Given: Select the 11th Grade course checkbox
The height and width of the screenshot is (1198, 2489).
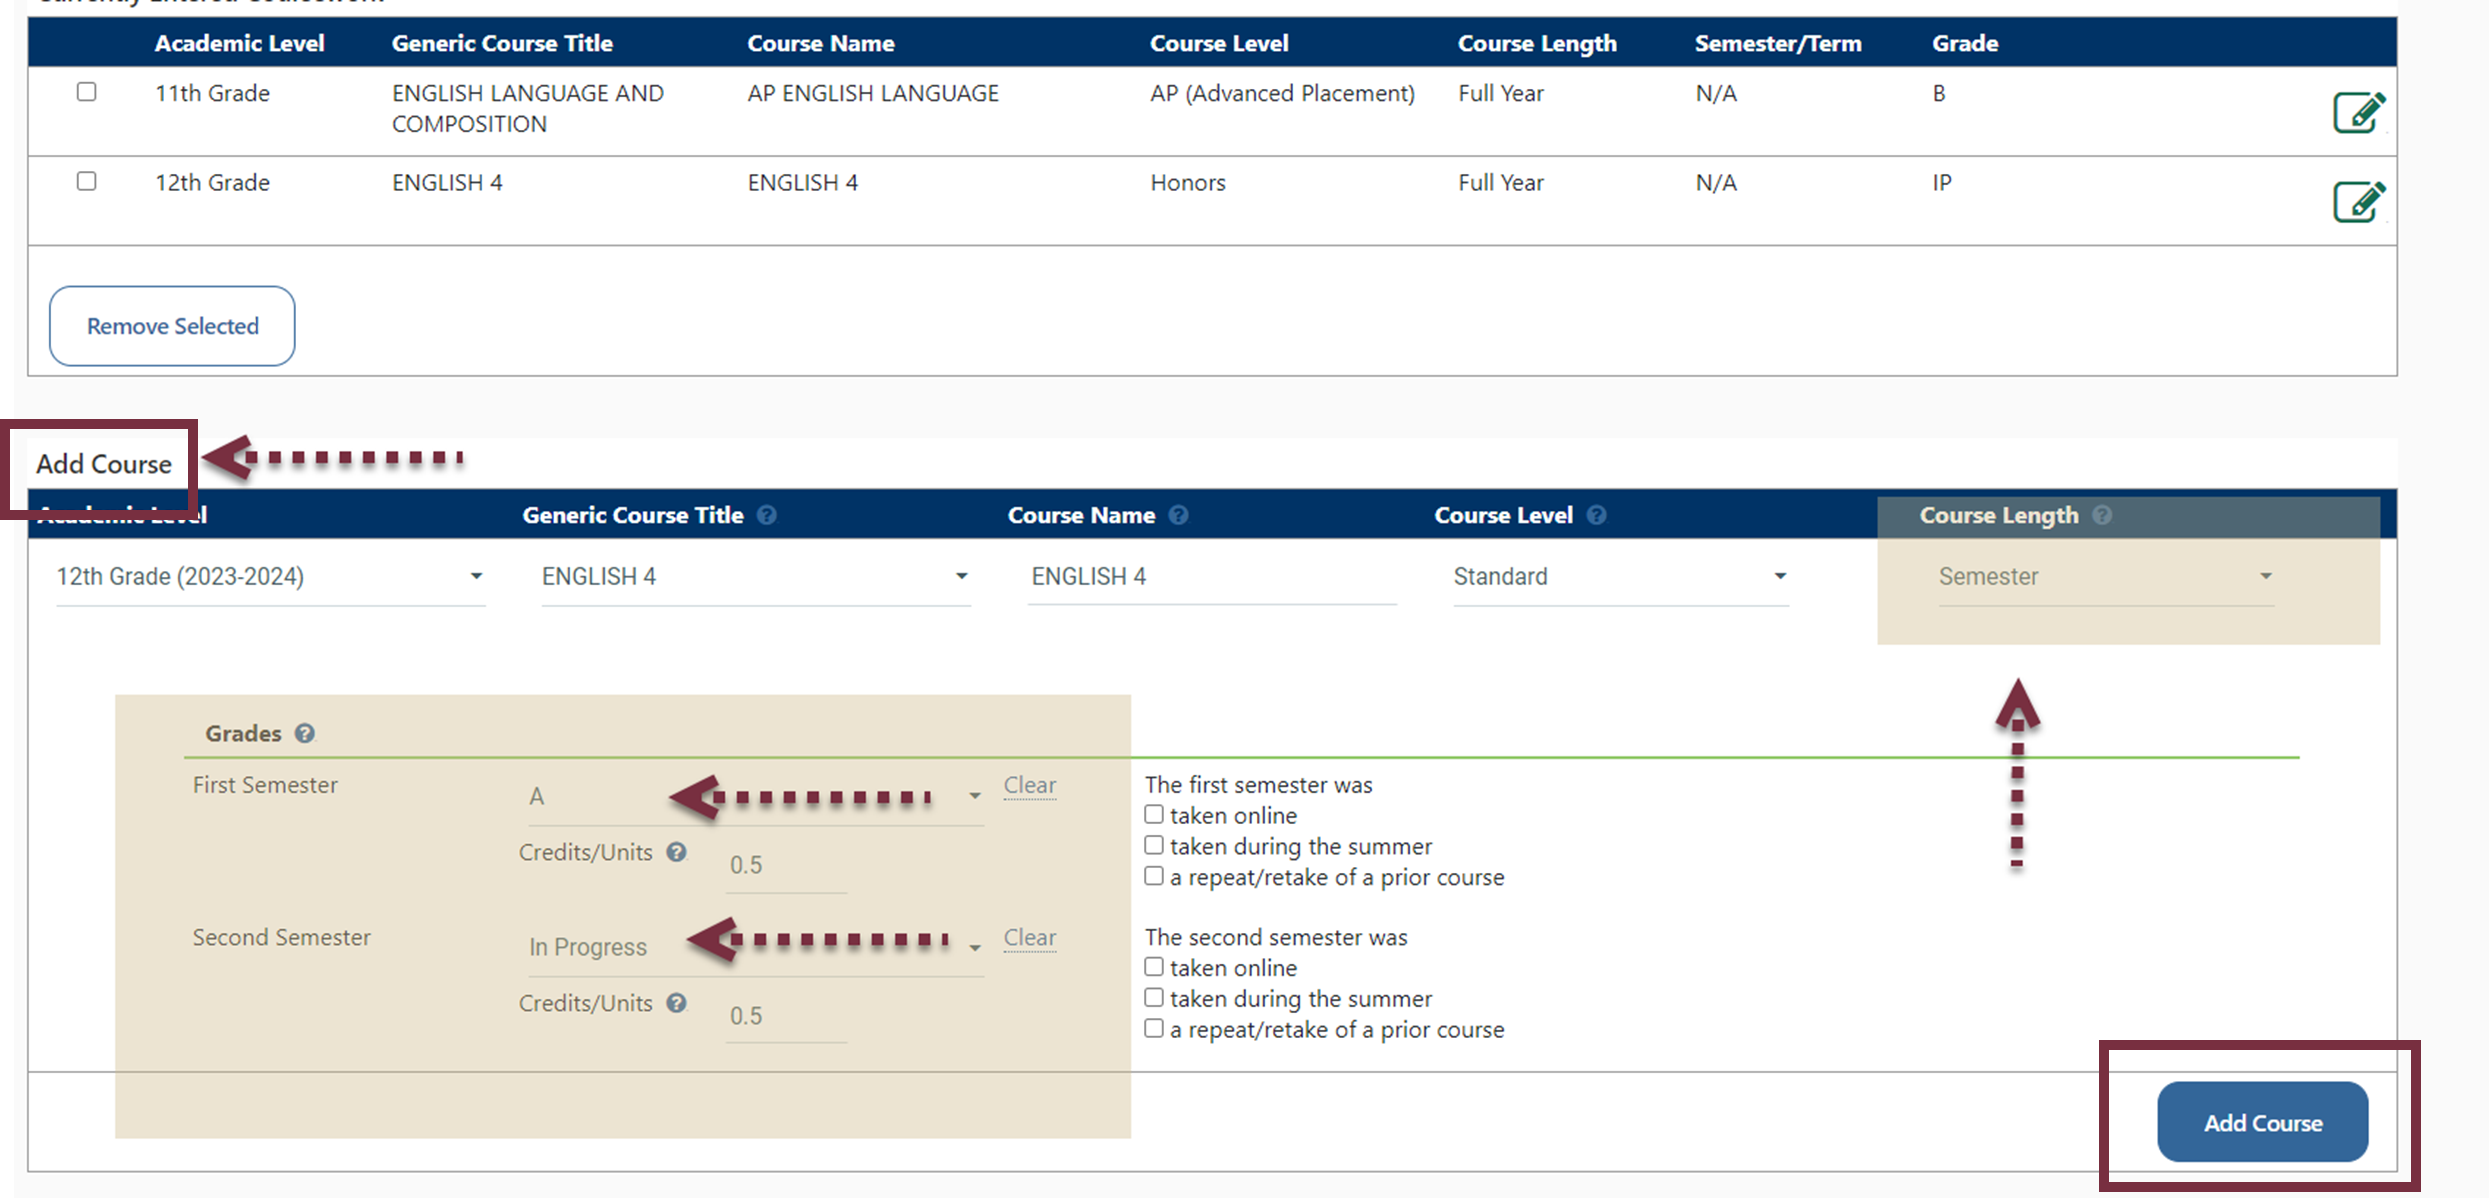Looking at the screenshot, I should (x=87, y=92).
